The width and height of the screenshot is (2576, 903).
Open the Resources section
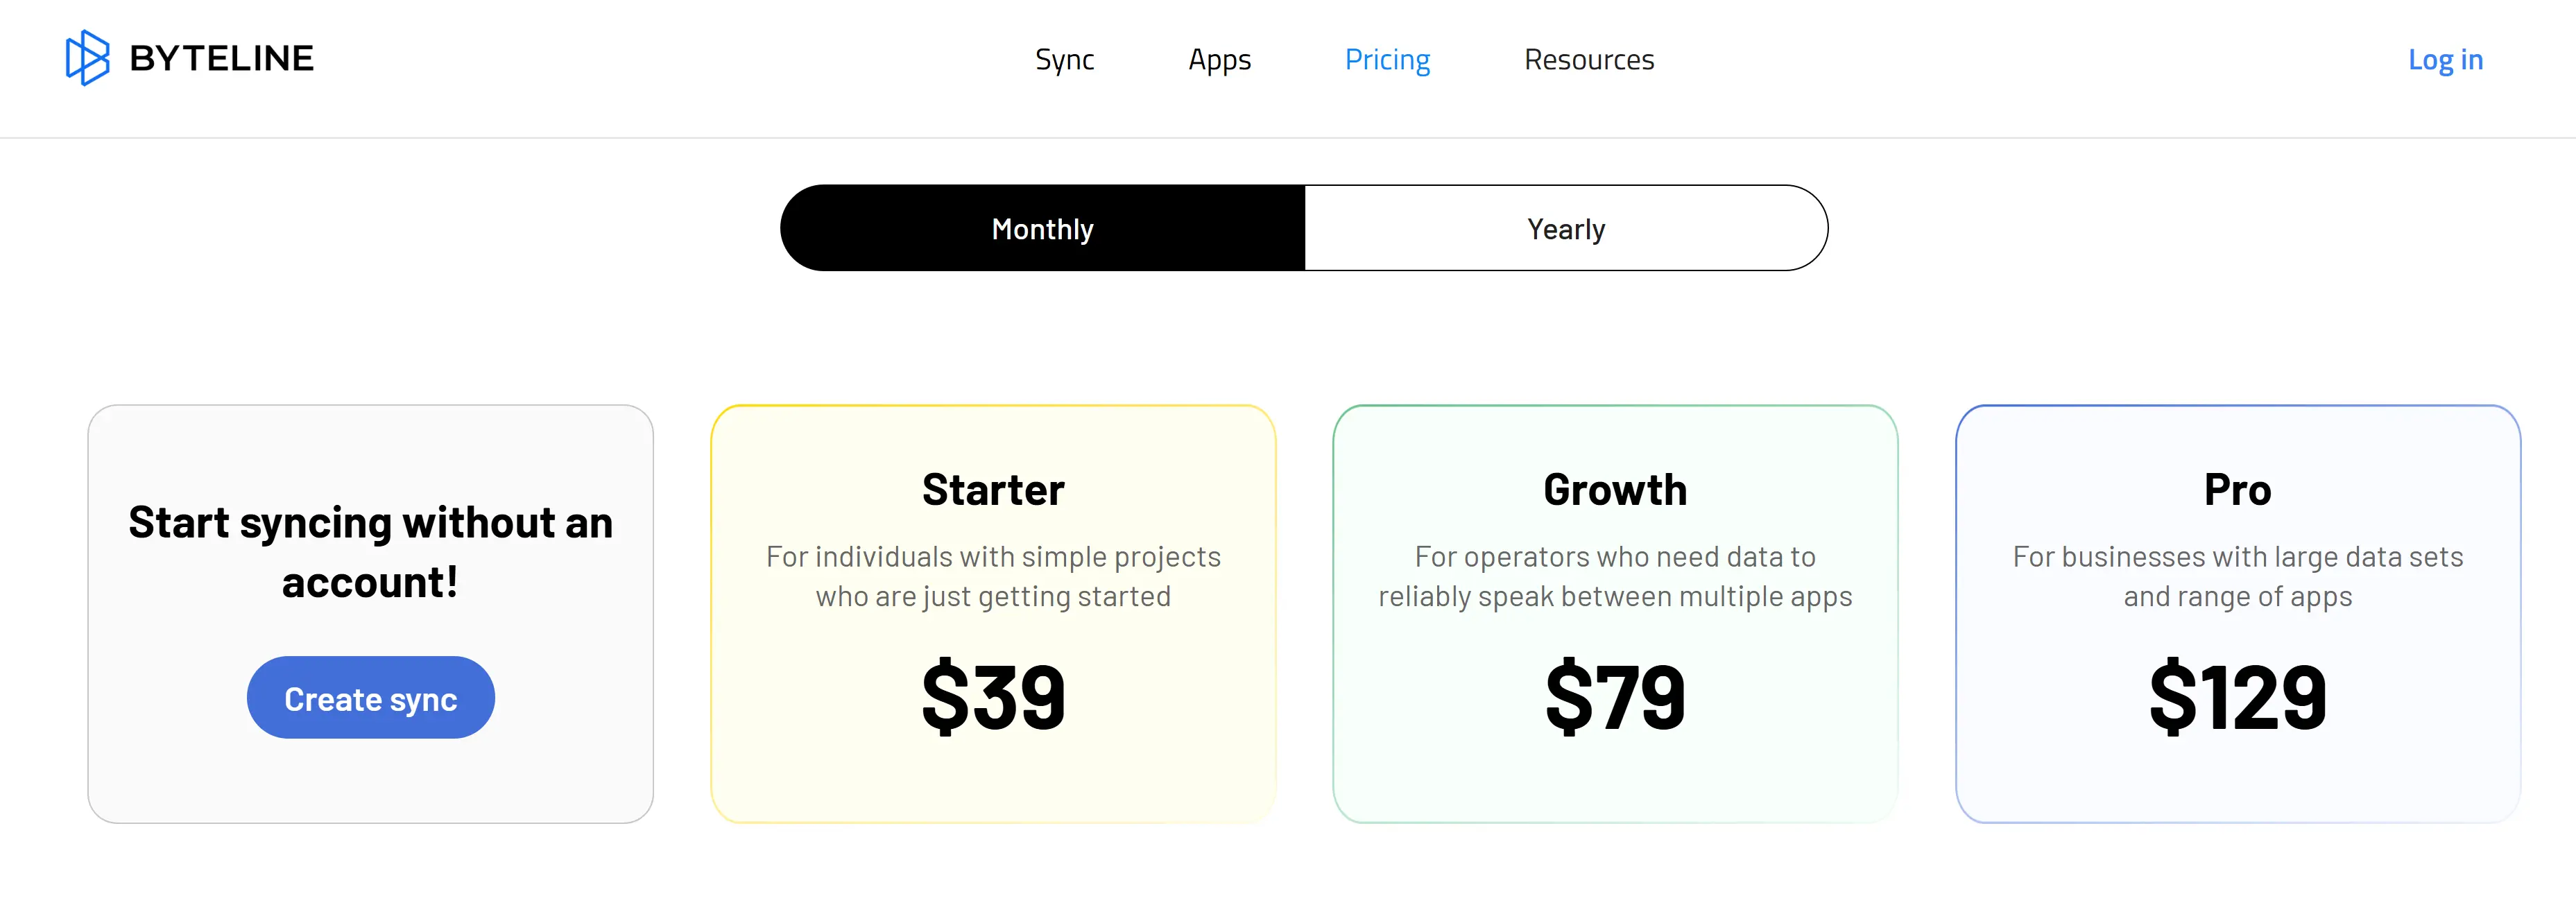(x=1588, y=60)
